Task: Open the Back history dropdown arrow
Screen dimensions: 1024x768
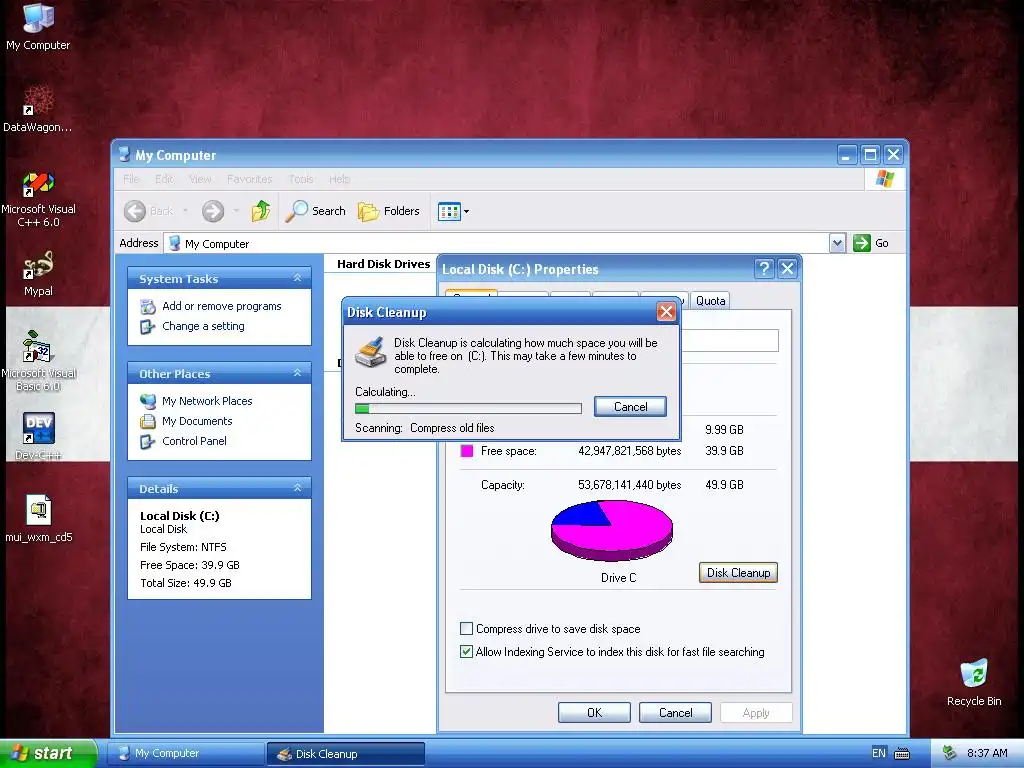Action: pos(185,211)
